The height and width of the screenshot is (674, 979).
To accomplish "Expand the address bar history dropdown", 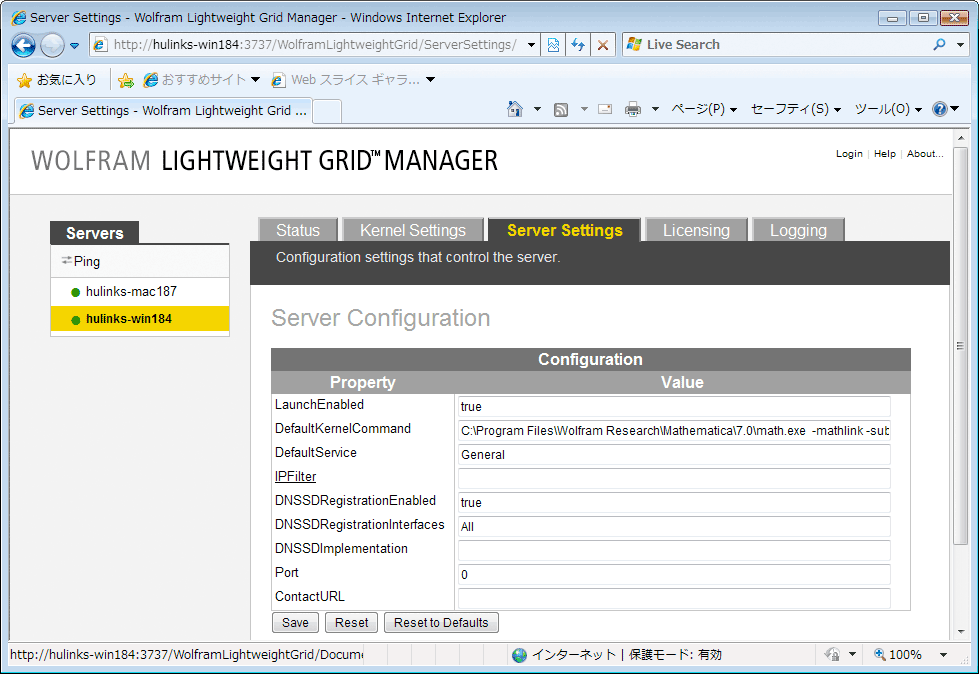I will tap(531, 45).
